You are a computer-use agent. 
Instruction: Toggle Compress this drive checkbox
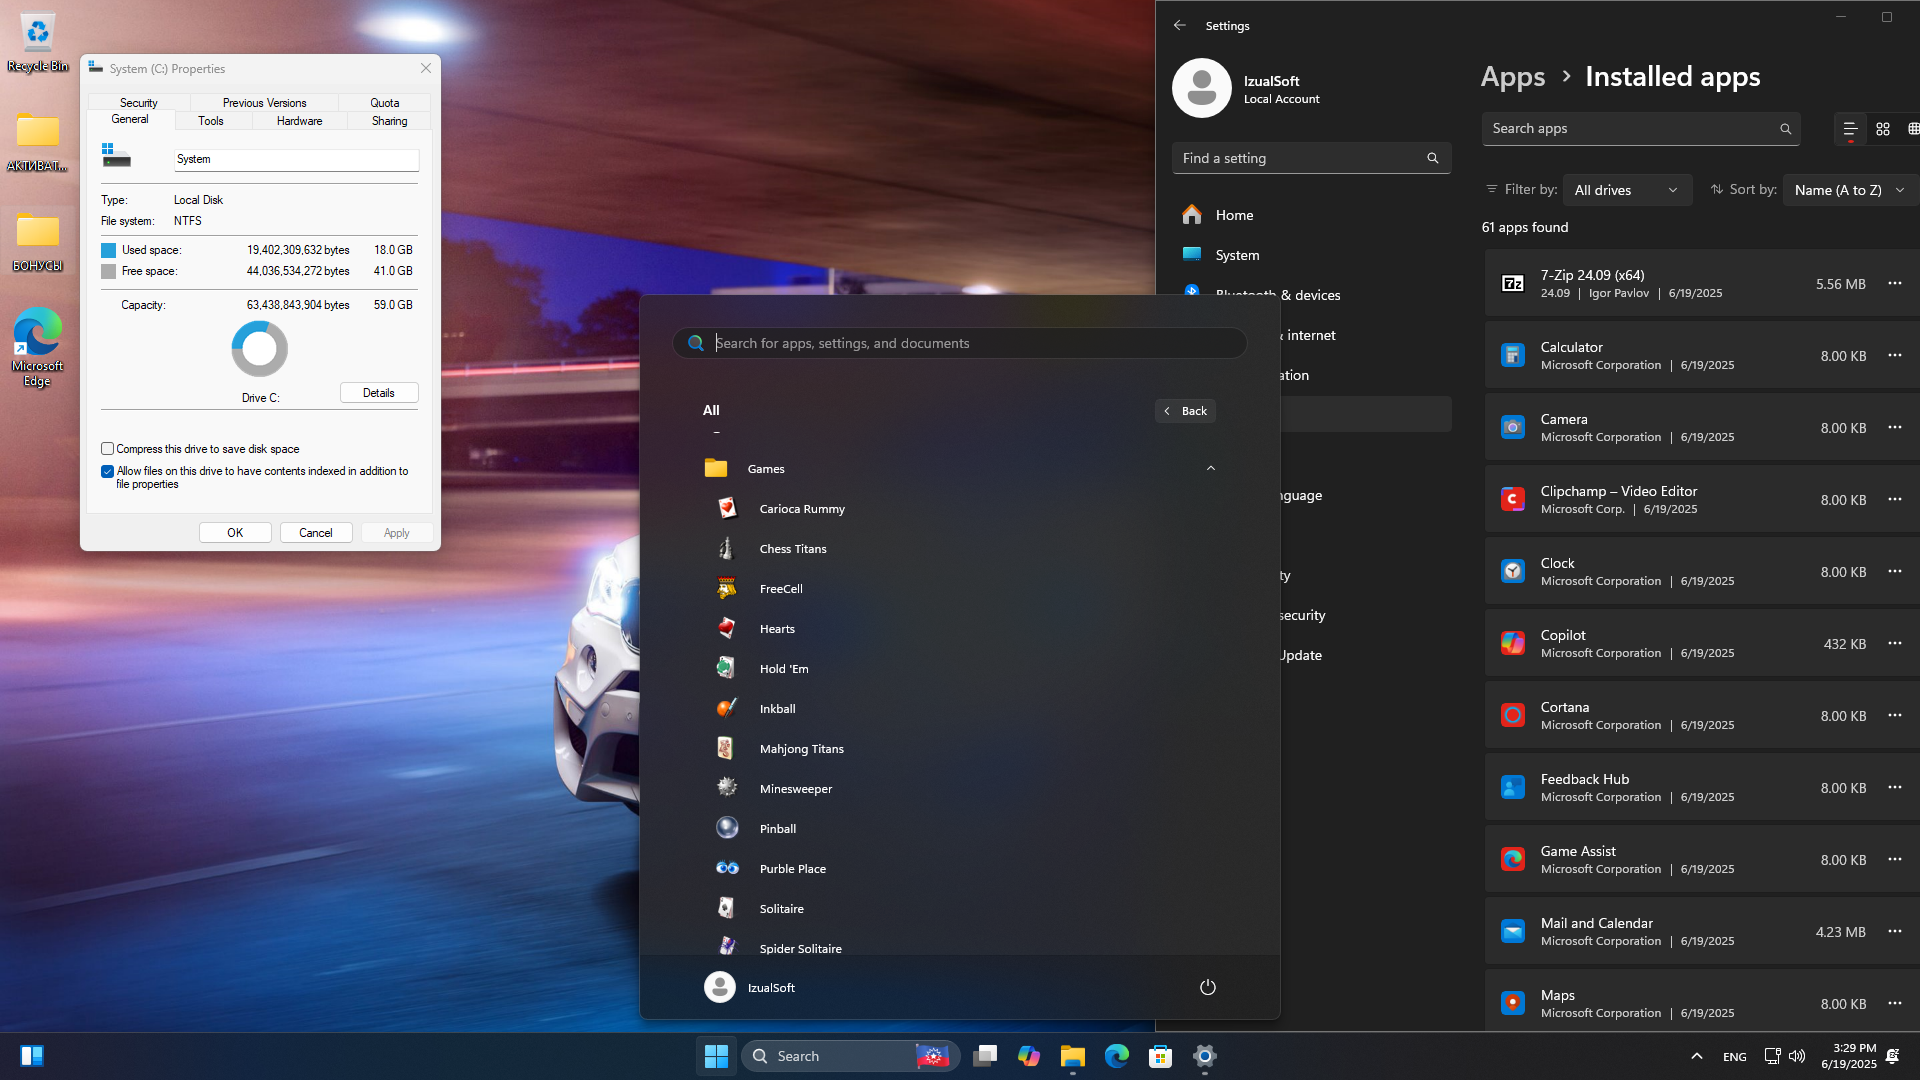[x=107, y=449]
